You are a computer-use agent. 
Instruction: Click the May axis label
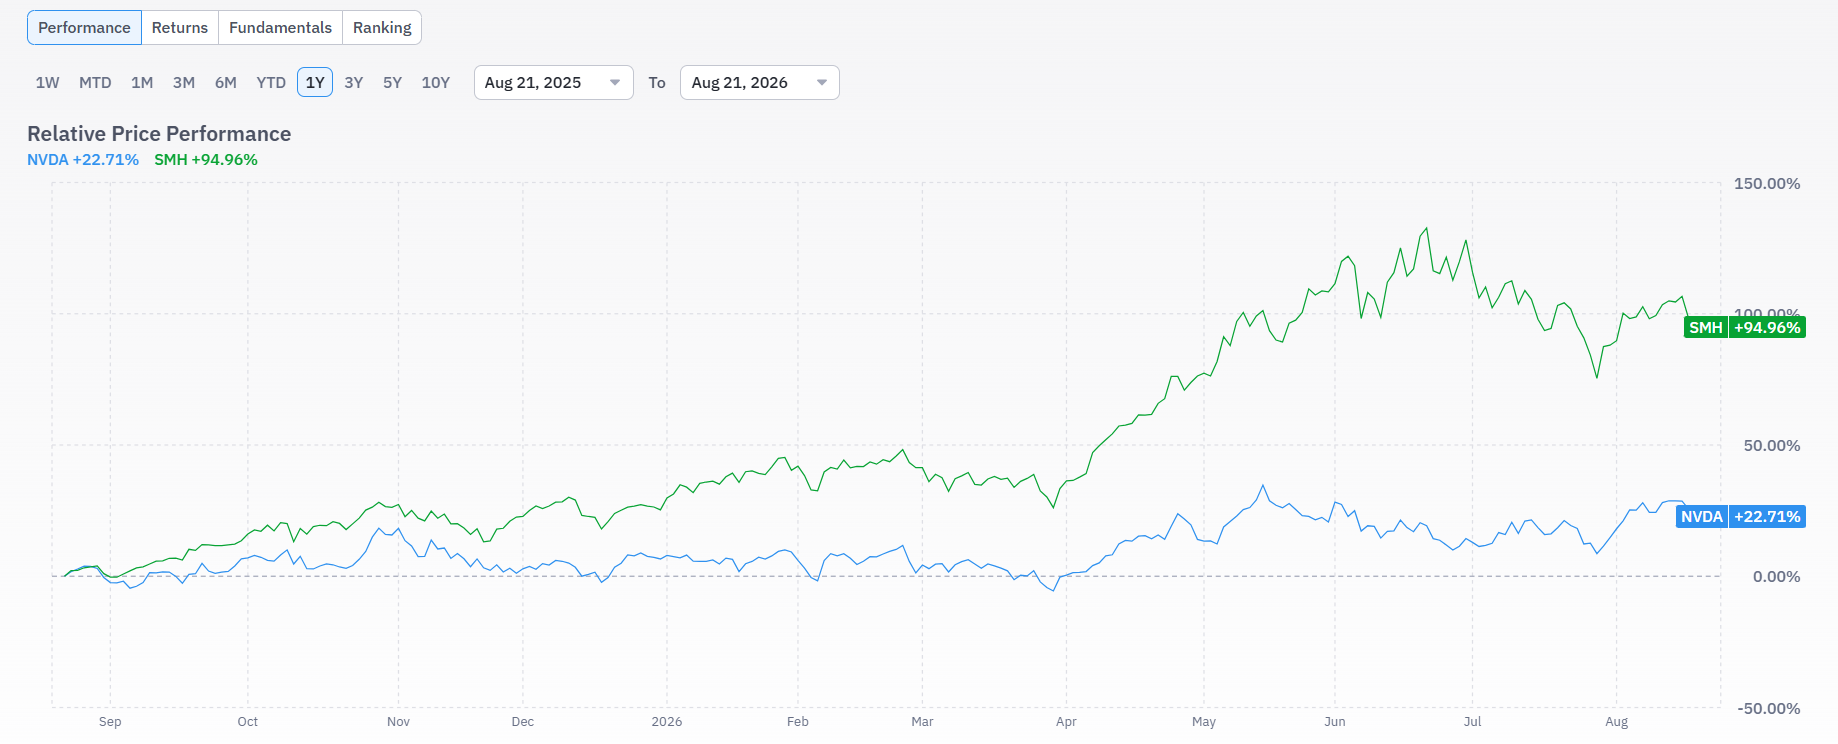click(x=1204, y=722)
